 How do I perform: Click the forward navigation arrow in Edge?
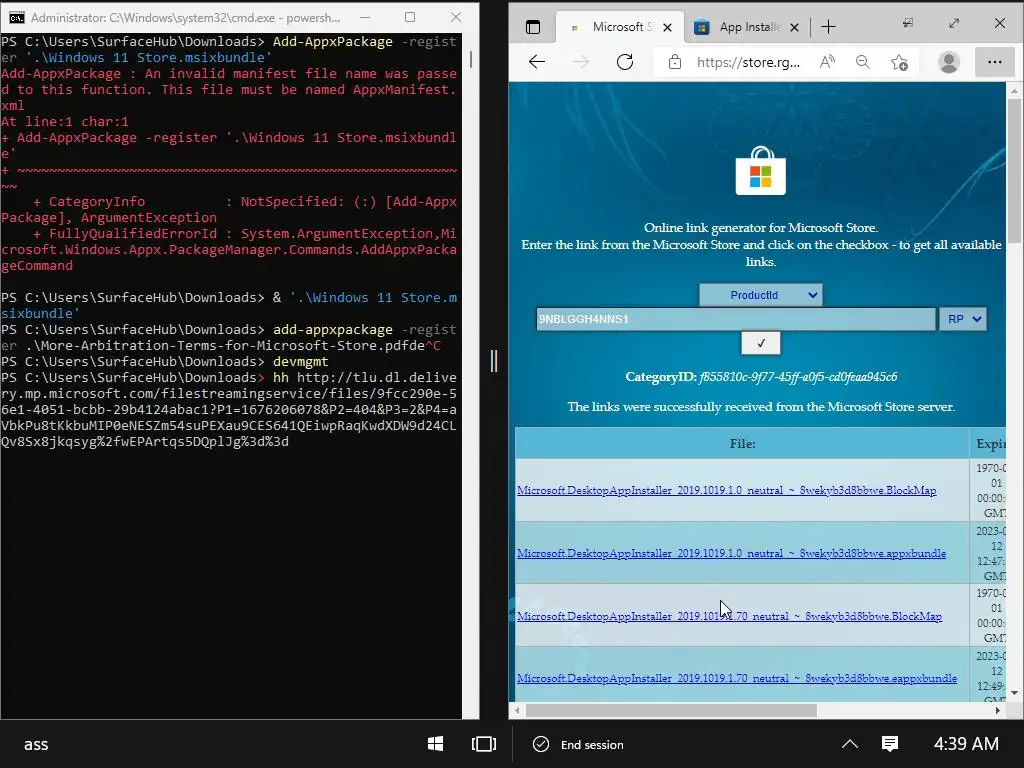tap(581, 62)
